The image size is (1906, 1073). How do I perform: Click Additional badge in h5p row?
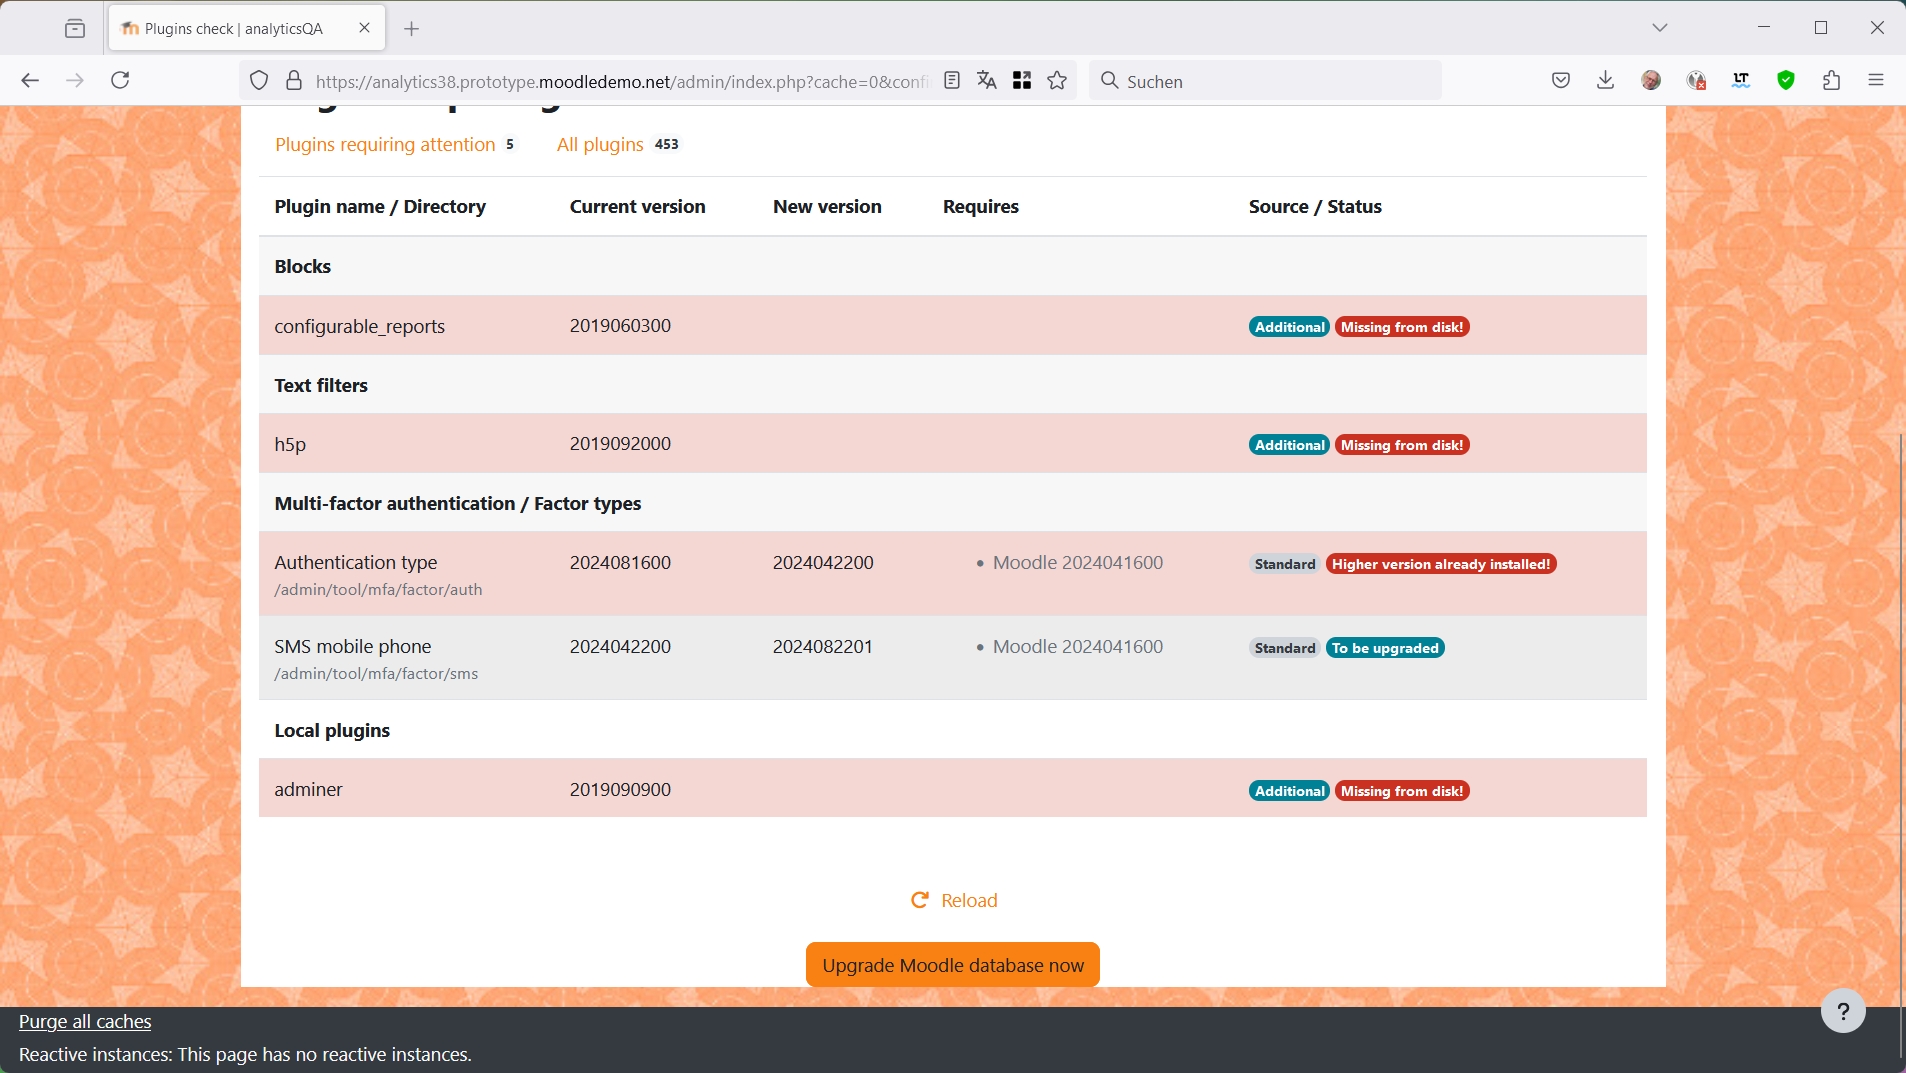point(1289,445)
